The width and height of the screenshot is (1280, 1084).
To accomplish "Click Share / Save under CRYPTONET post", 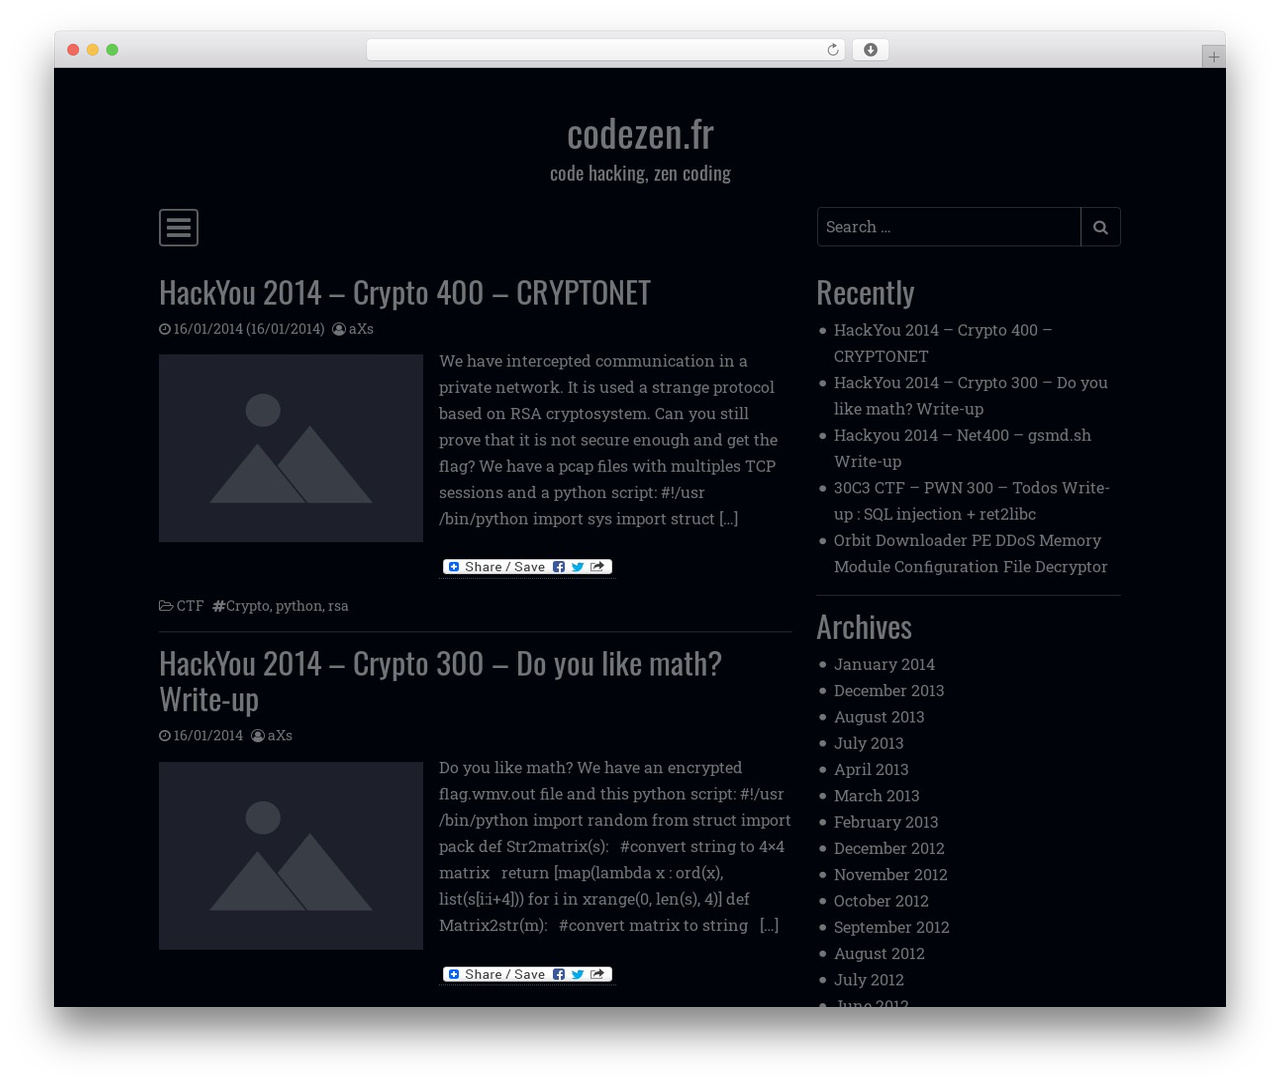I will (527, 567).
